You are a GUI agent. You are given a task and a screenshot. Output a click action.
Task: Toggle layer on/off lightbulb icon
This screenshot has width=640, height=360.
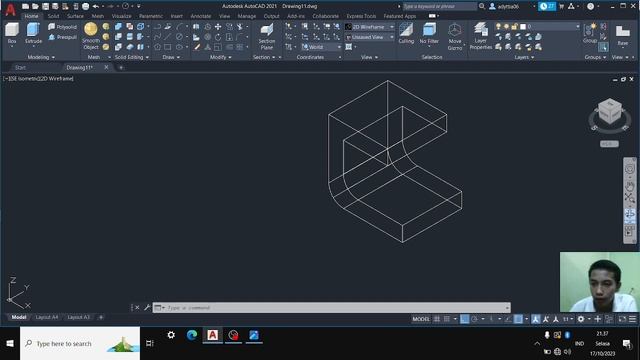point(498,27)
